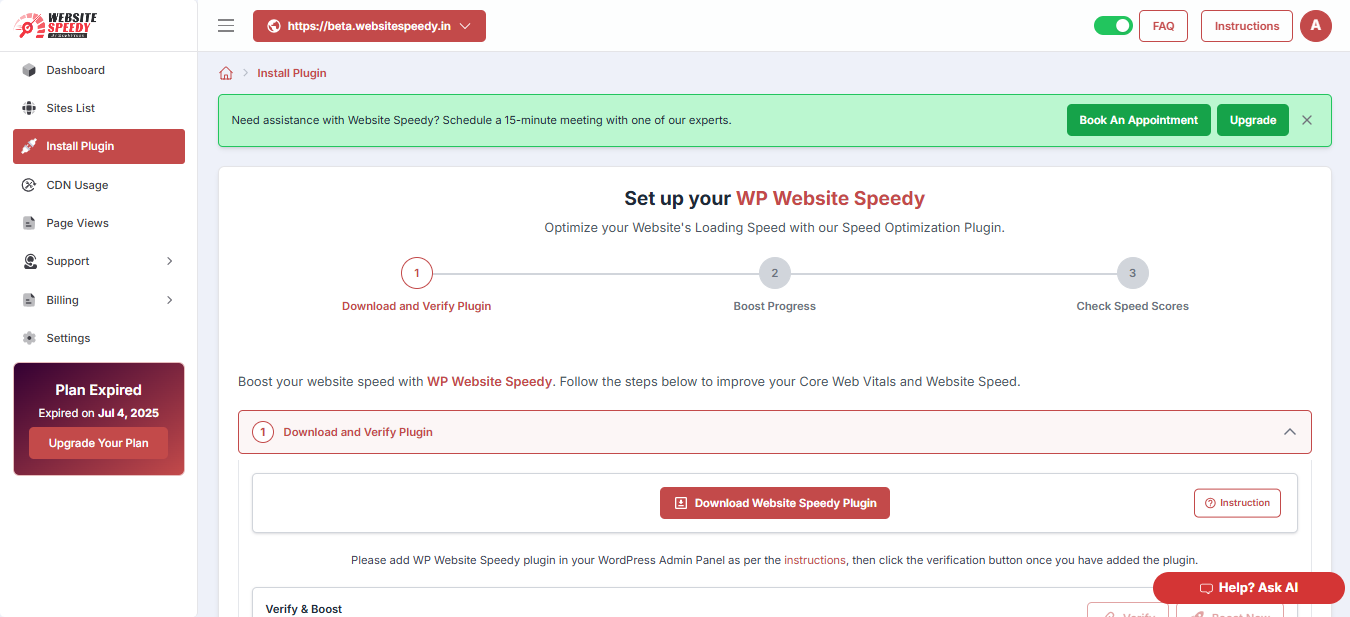Viewport: 1350px width, 617px height.
Task: Click the Instructions button in header
Action: click(x=1247, y=26)
